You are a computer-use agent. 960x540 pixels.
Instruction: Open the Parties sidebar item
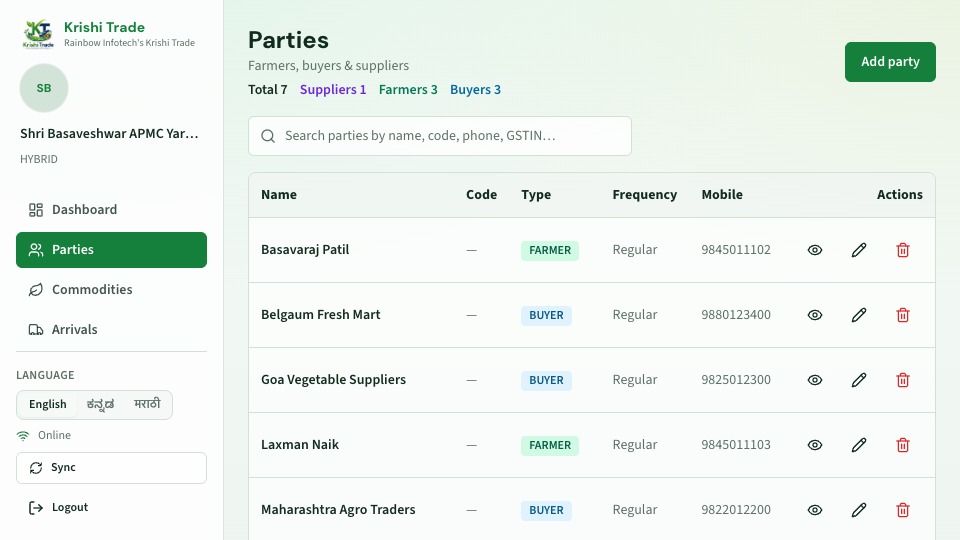[111, 250]
